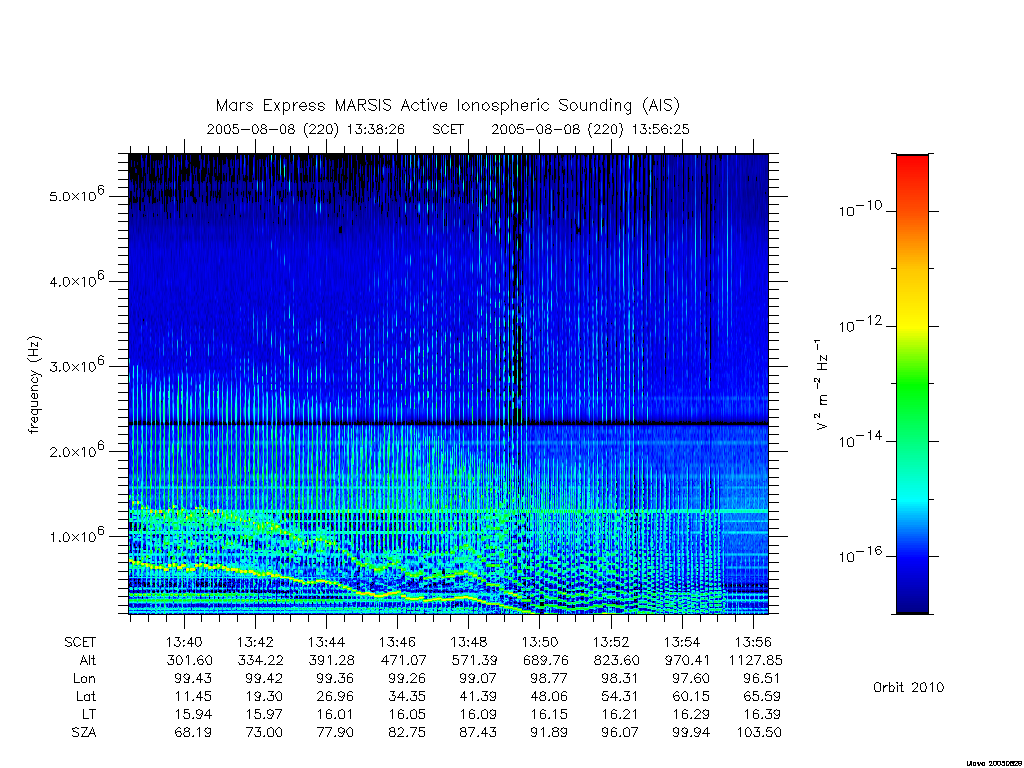Click latitude value 26.96
This screenshot has height=768, width=1024.
point(336,696)
